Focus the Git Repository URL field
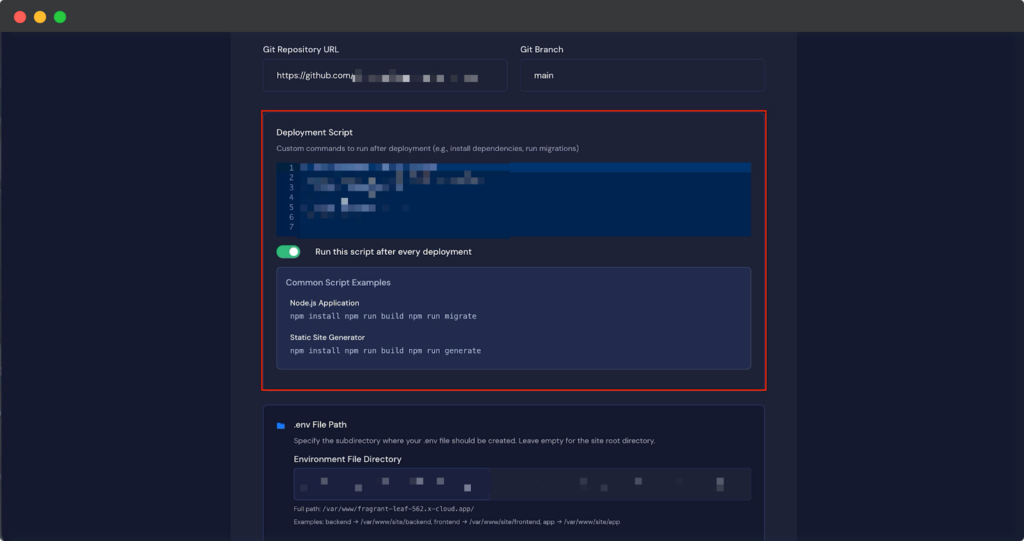The width and height of the screenshot is (1024, 541). click(385, 75)
